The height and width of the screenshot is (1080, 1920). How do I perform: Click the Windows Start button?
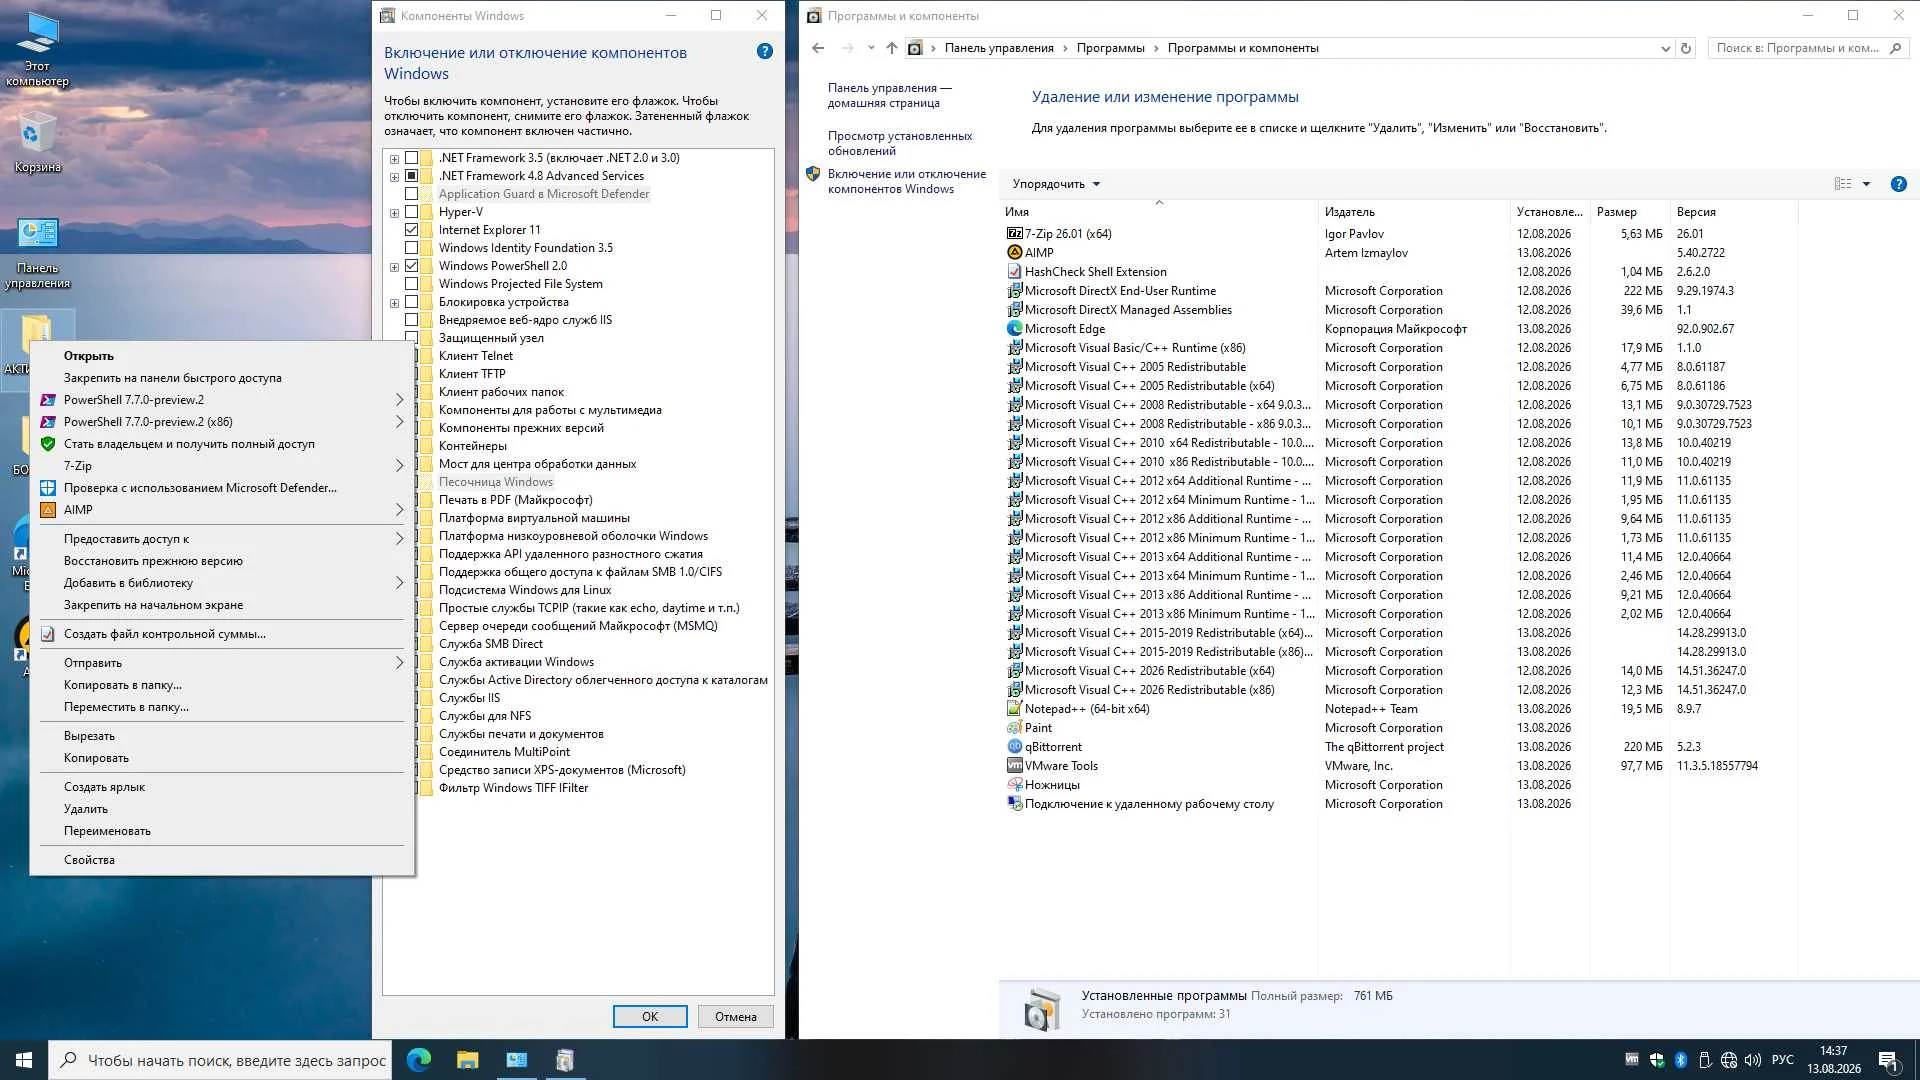point(24,1060)
